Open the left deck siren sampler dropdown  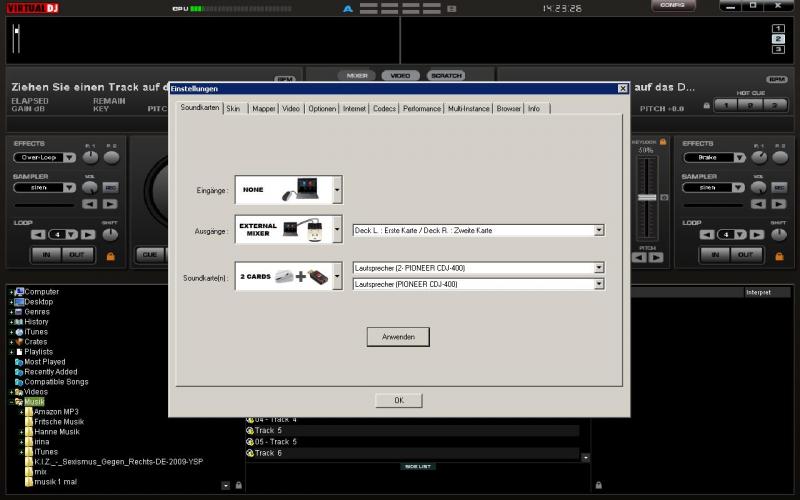pos(70,188)
